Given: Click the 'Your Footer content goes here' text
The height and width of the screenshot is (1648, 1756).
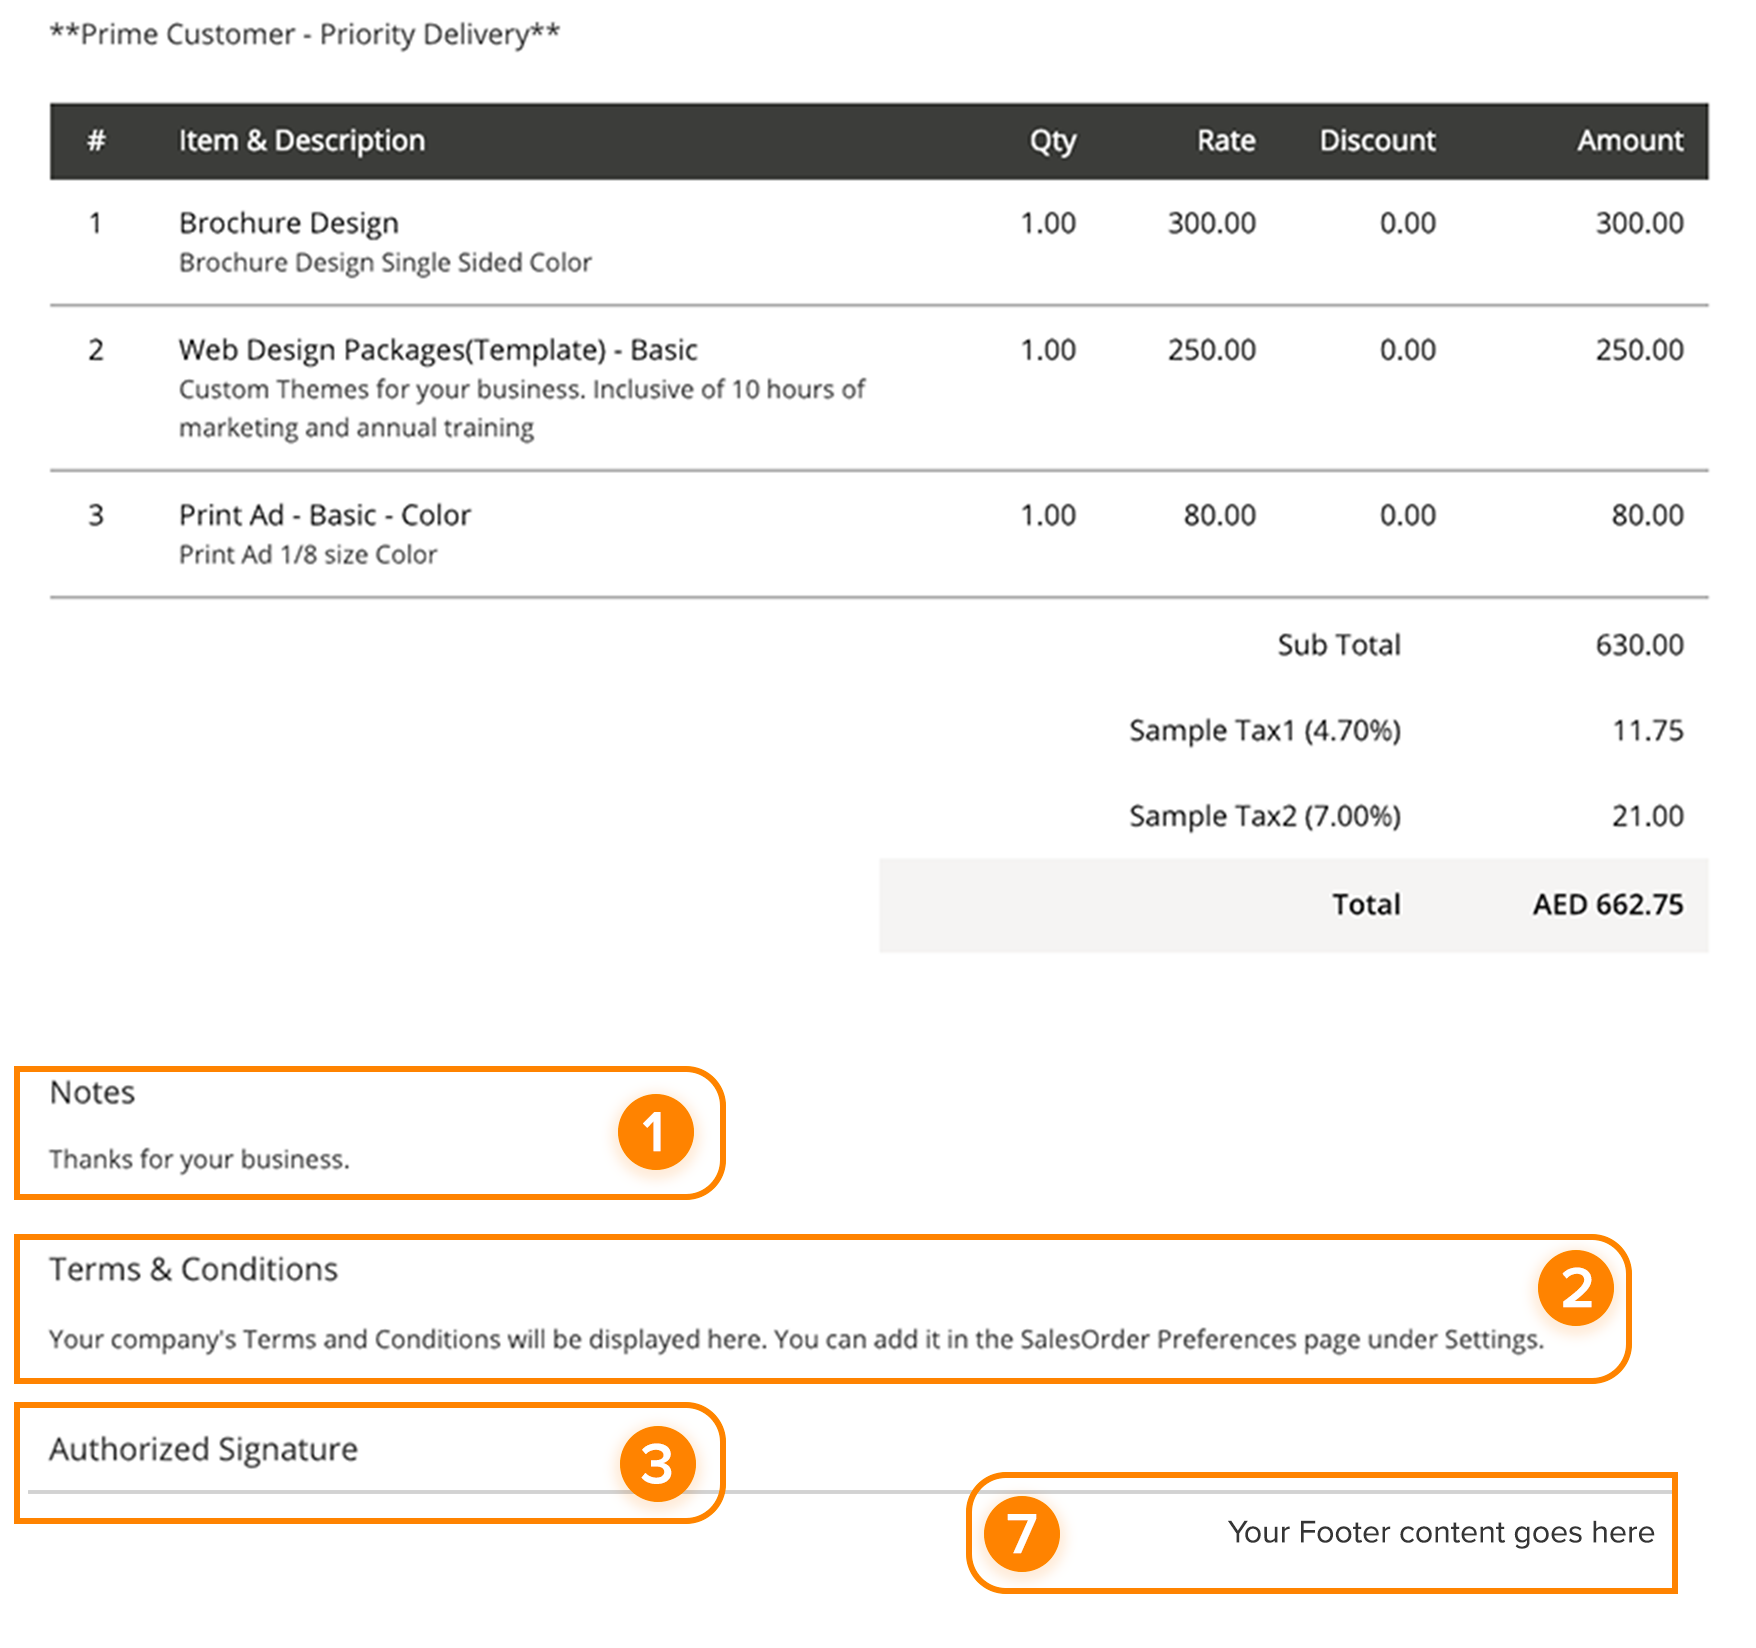Looking at the screenshot, I should (x=1440, y=1532).
